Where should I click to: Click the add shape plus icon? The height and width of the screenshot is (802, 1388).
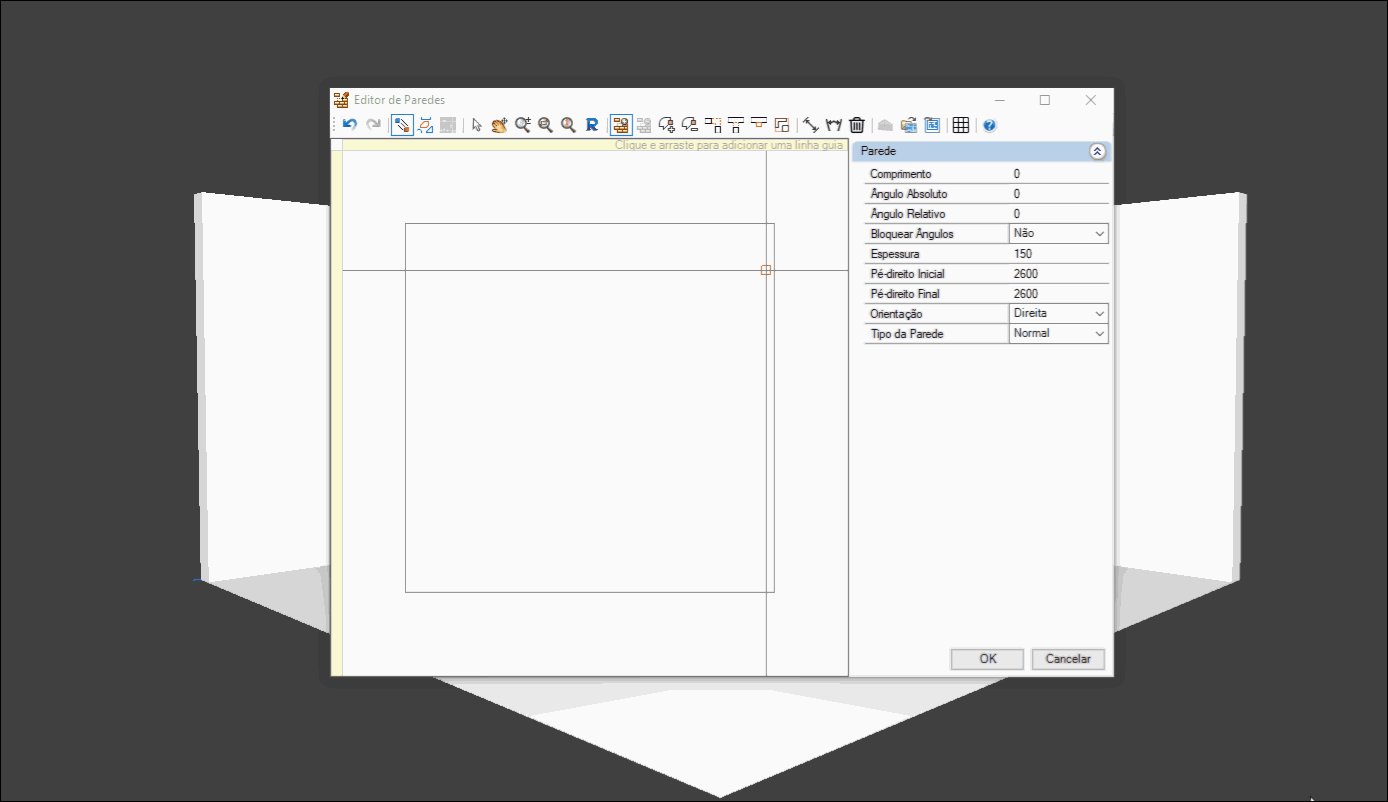coord(667,125)
